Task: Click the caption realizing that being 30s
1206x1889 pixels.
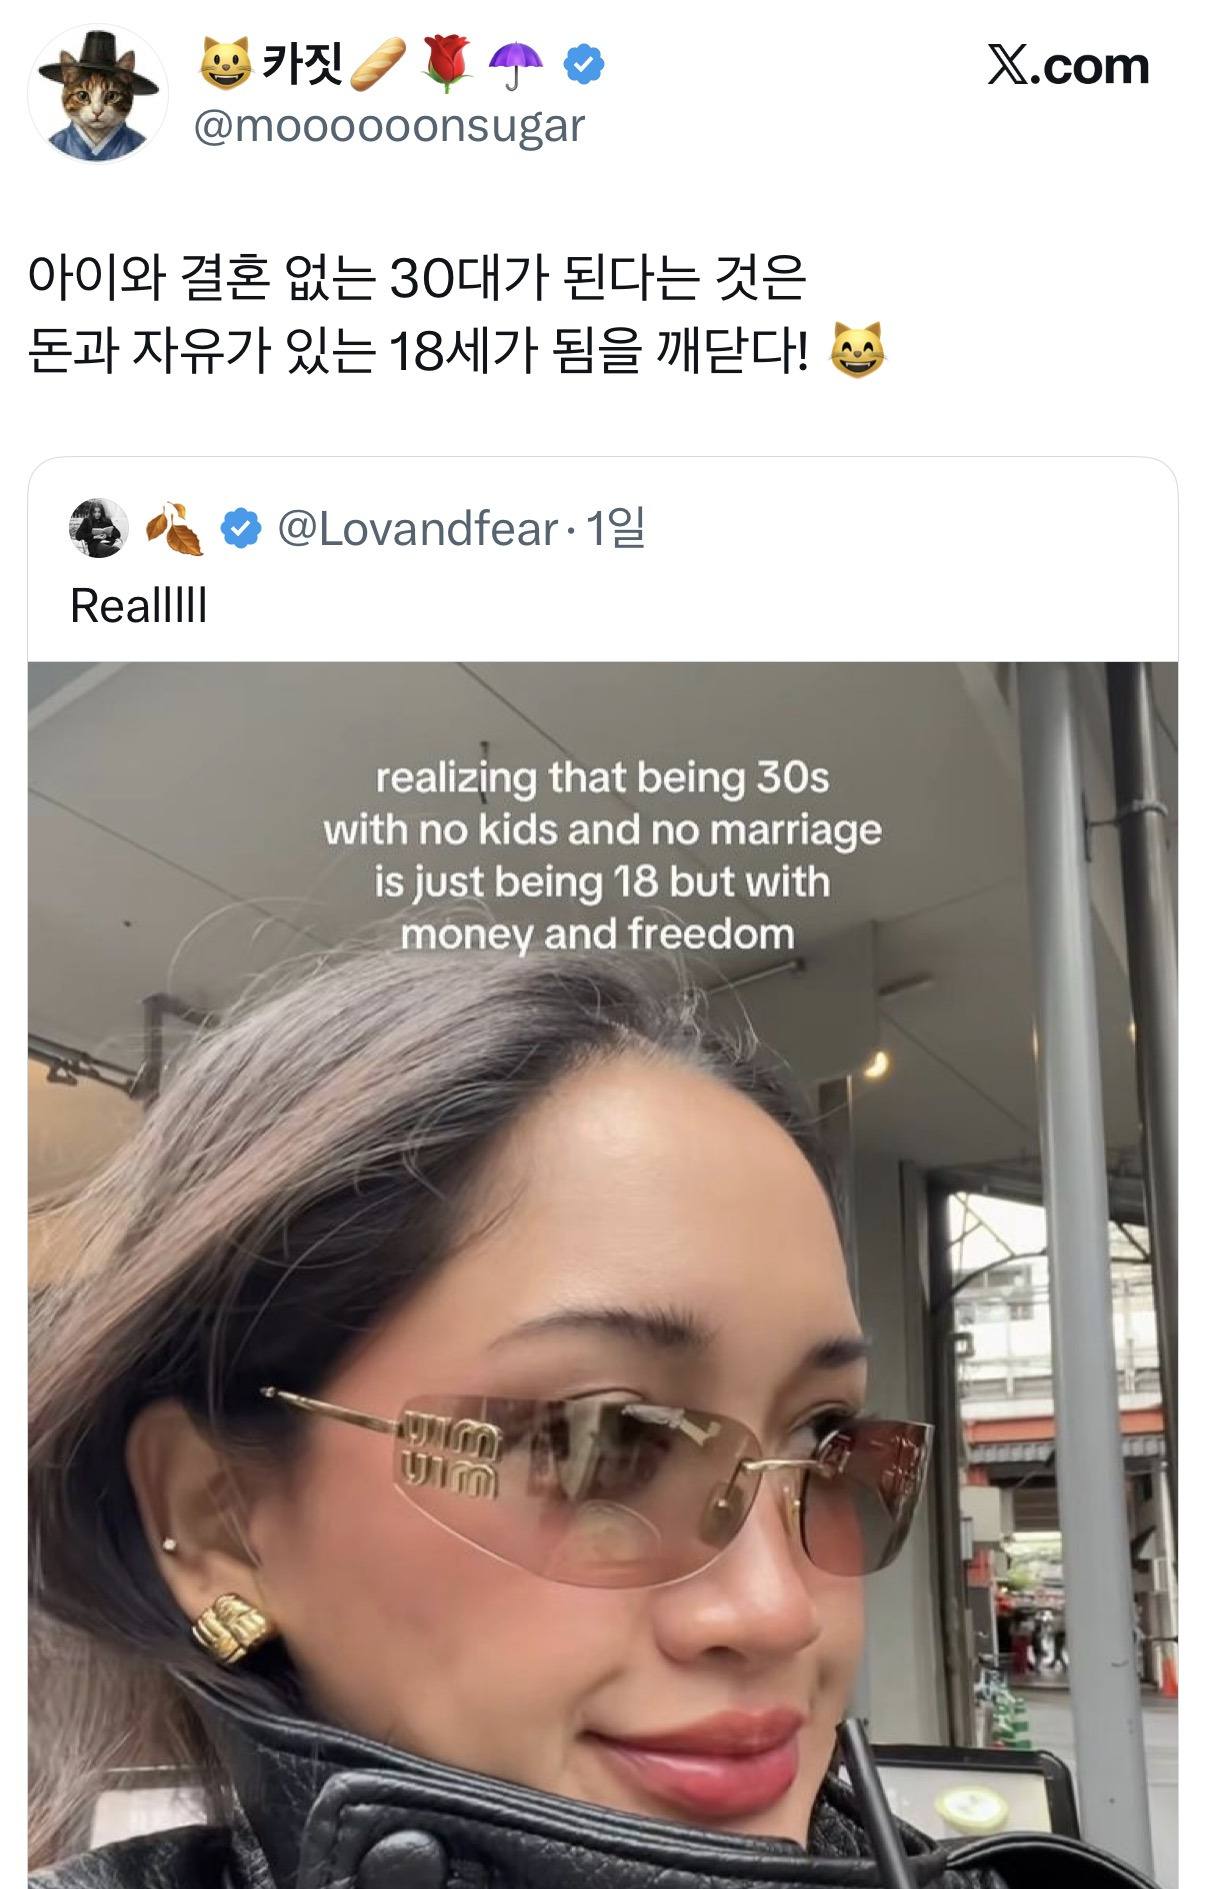Action: pos(602,777)
